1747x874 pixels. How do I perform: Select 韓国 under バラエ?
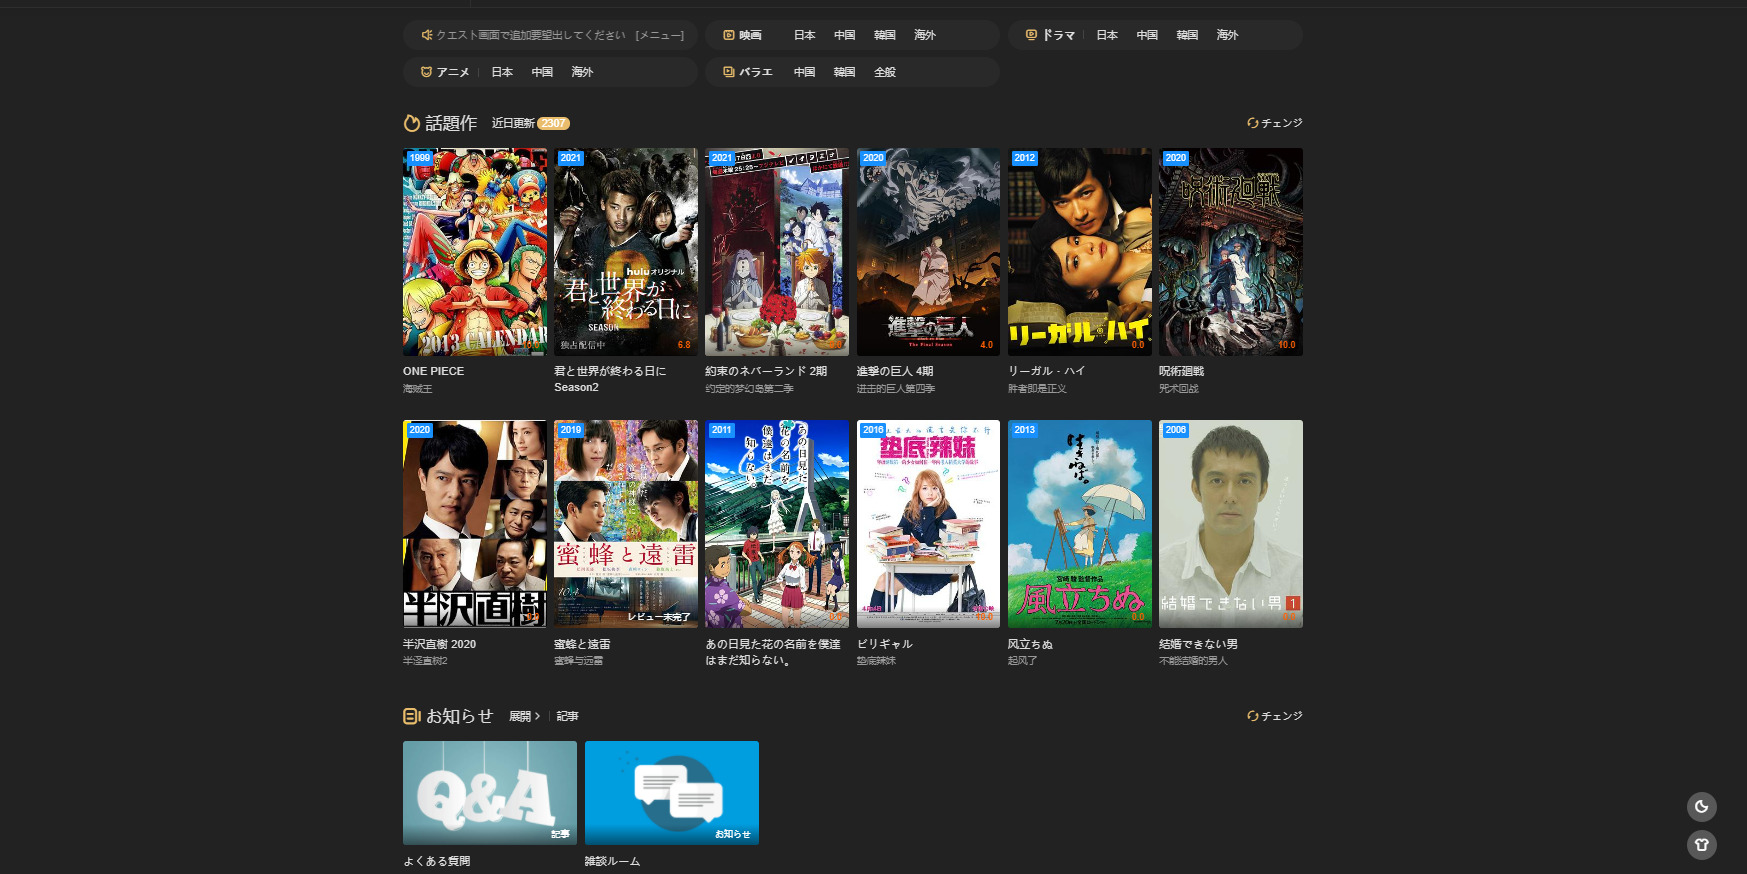click(x=845, y=72)
